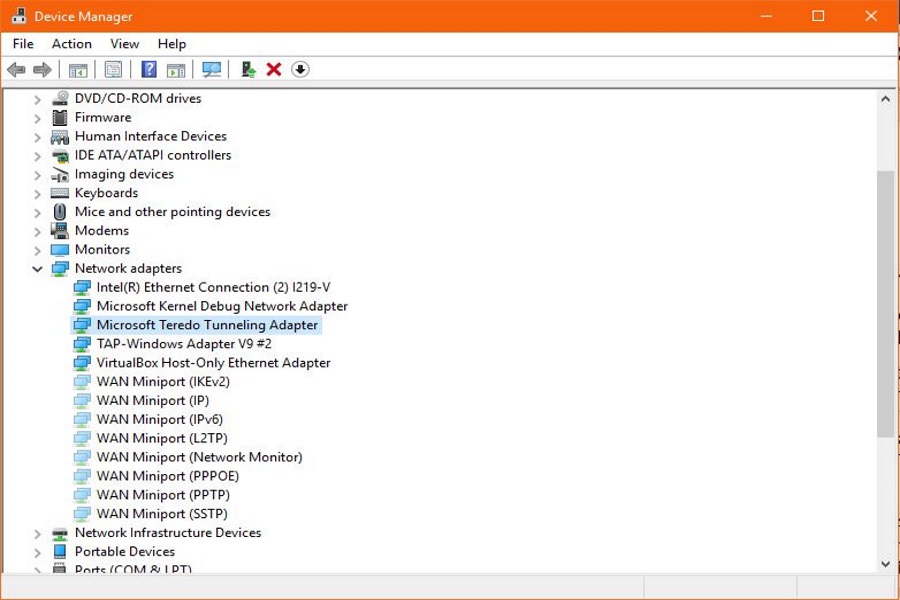Click the Intel(R) Ethernet Connection (2) I219-V text

pyautogui.click(x=214, y=287)
